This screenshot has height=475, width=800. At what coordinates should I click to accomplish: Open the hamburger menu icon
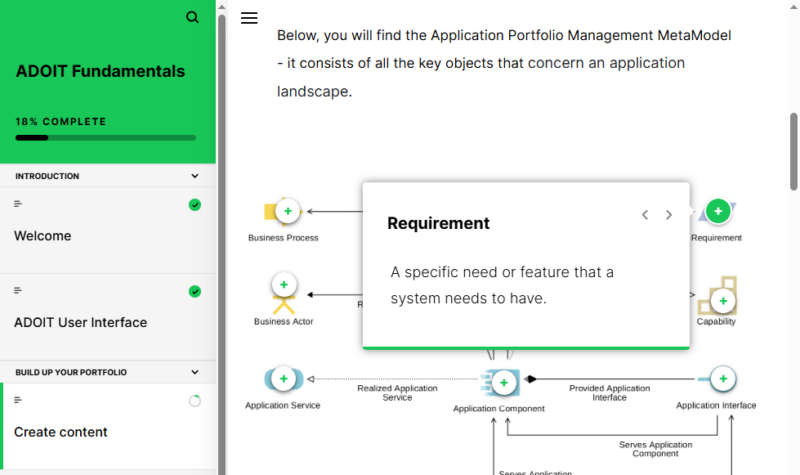(x=250, y=18)
